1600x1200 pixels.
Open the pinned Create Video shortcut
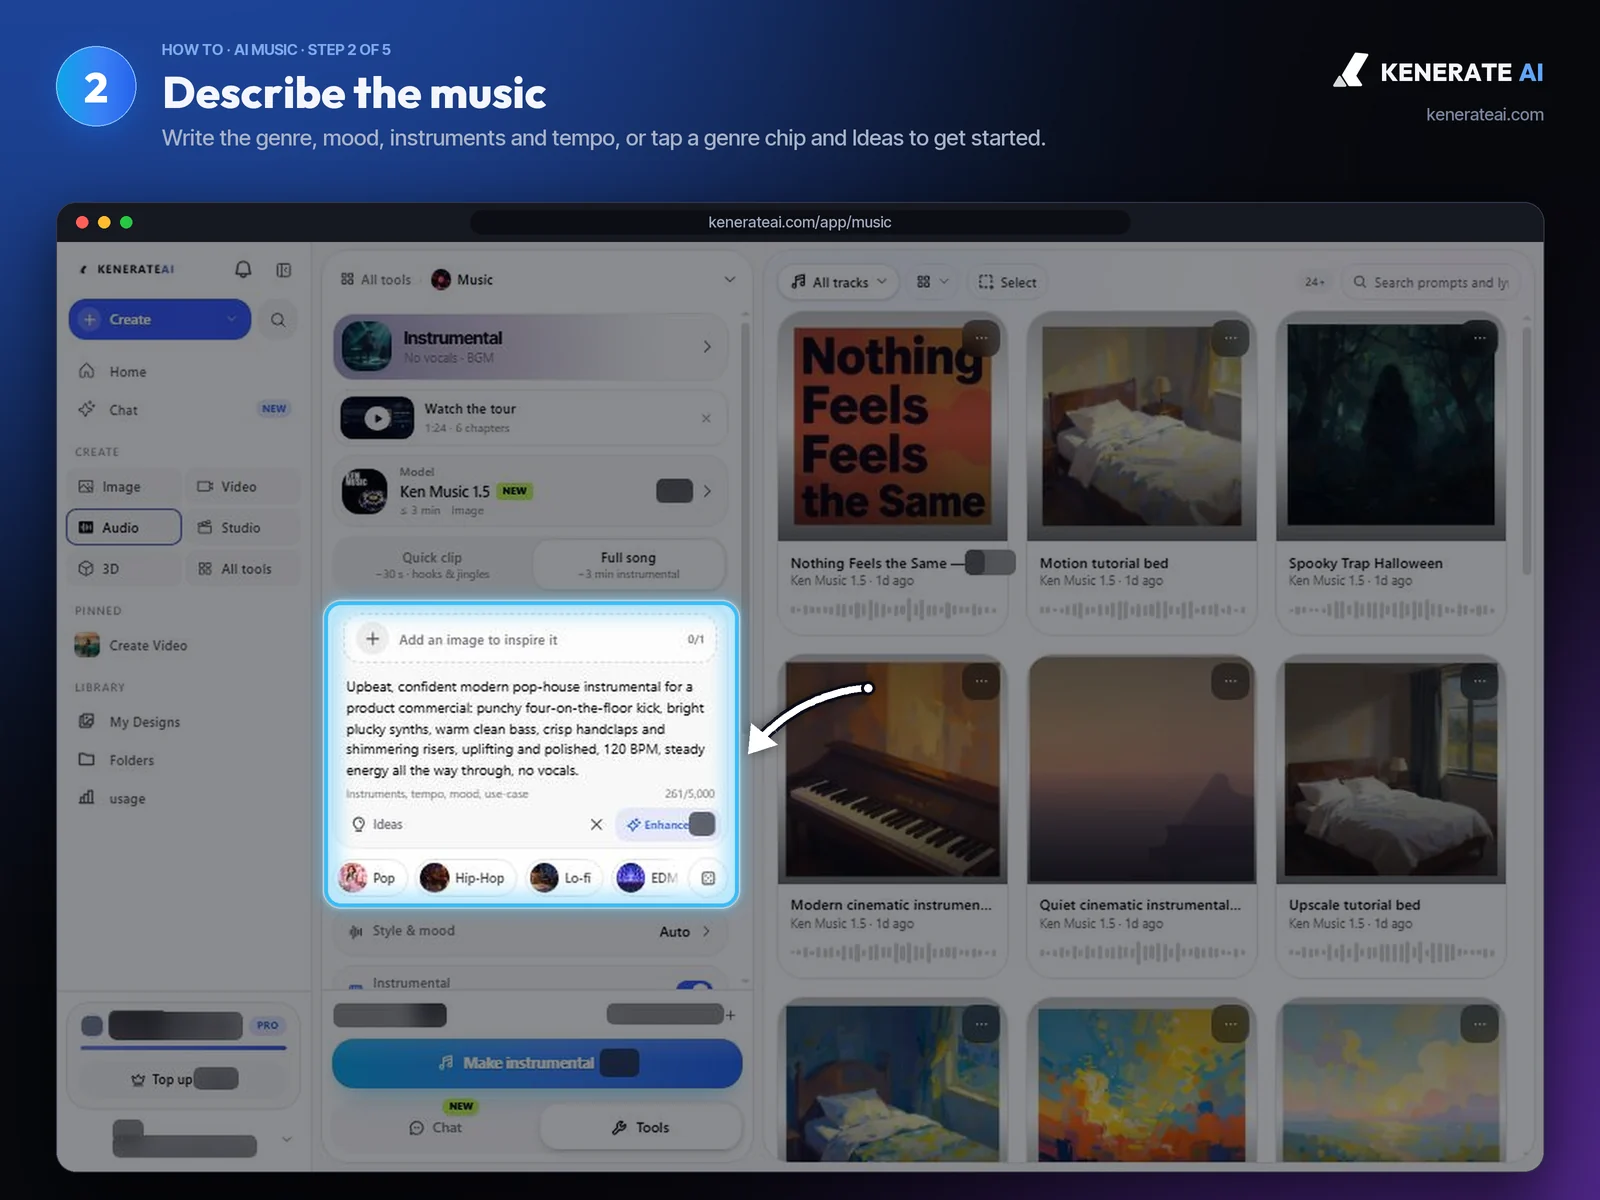point(147,646)
